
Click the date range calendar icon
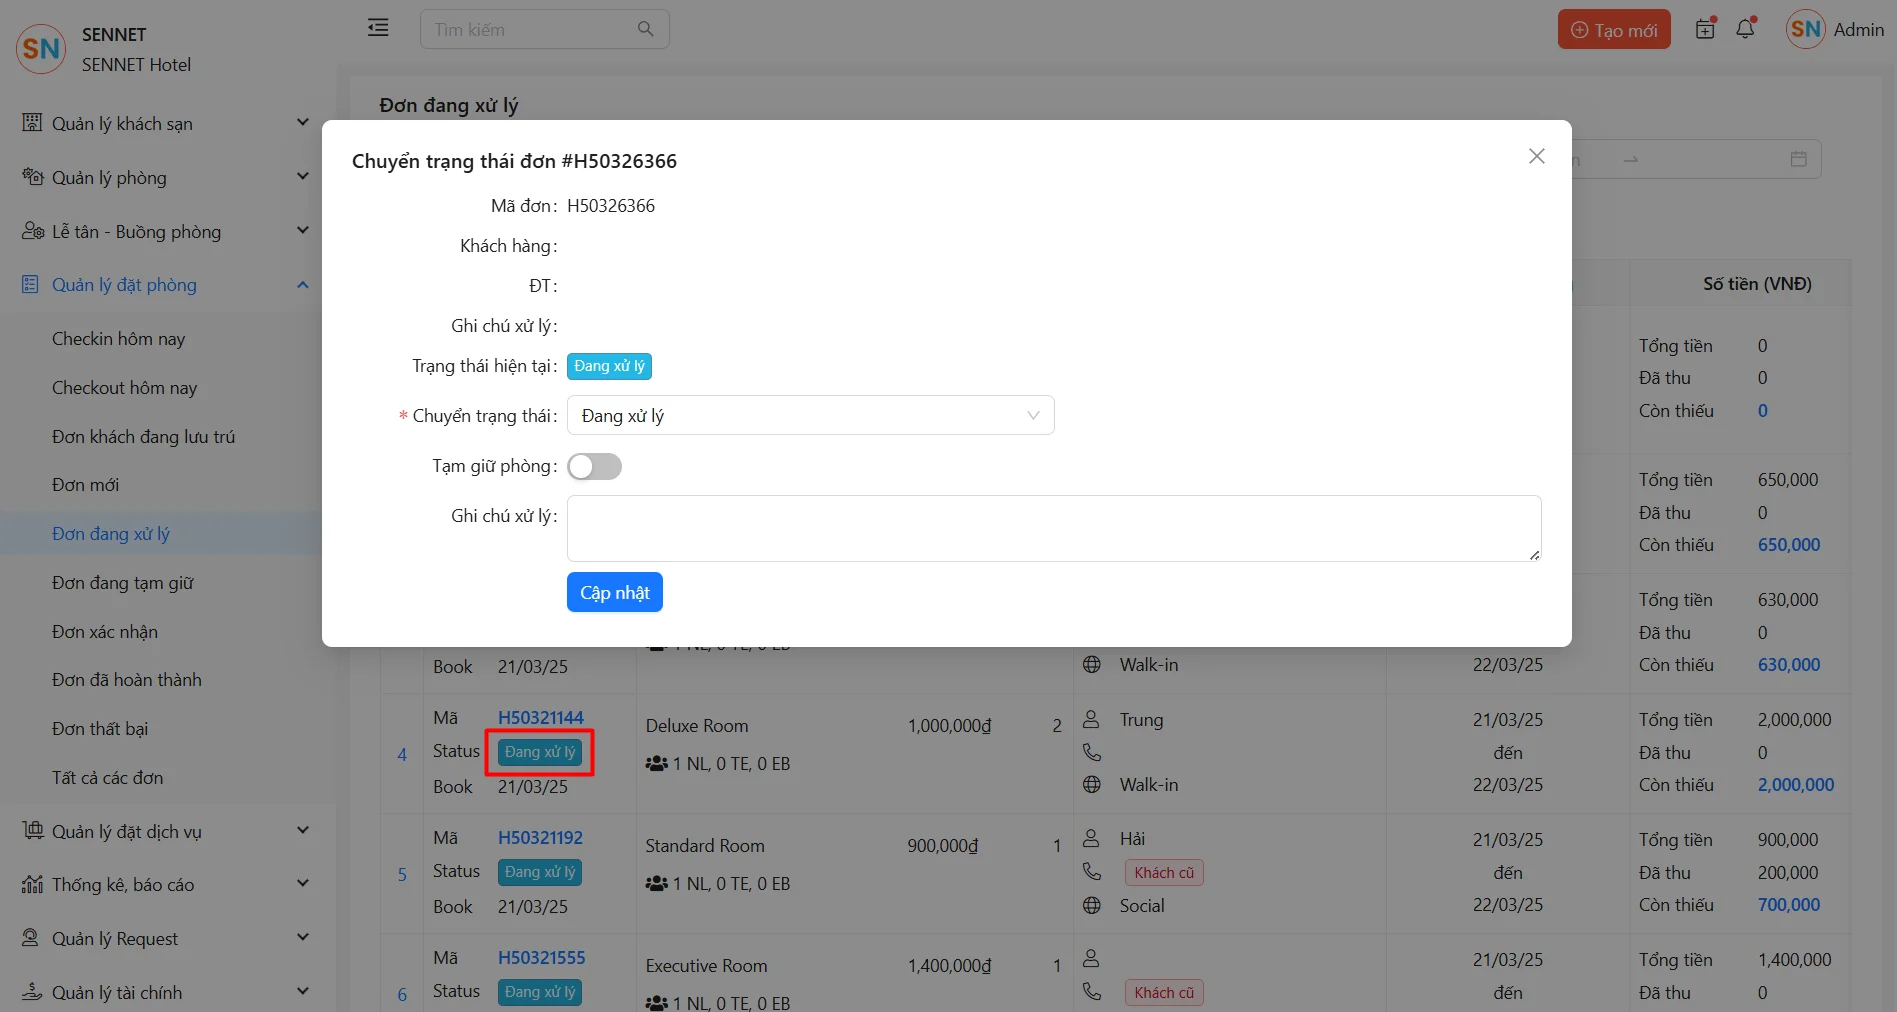pyautogui.click(x=1798, y=159)
